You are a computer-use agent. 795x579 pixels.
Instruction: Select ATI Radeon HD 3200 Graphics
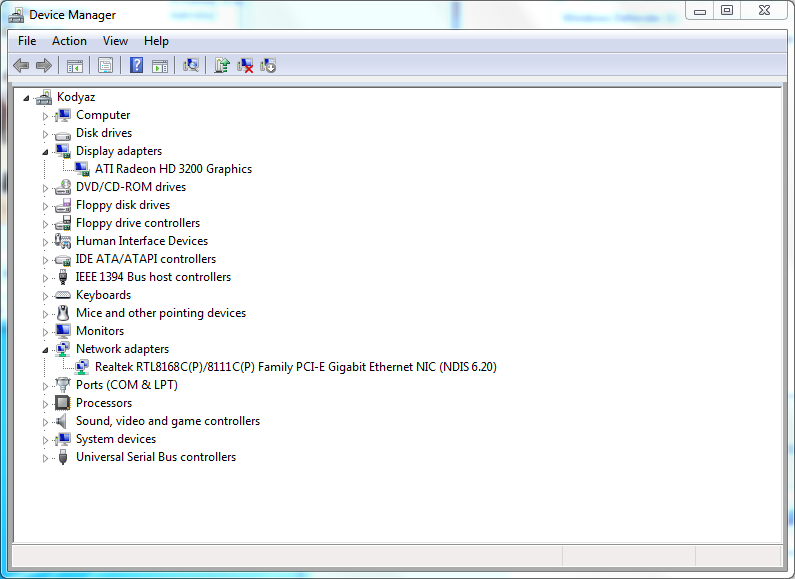click(173, 169)
